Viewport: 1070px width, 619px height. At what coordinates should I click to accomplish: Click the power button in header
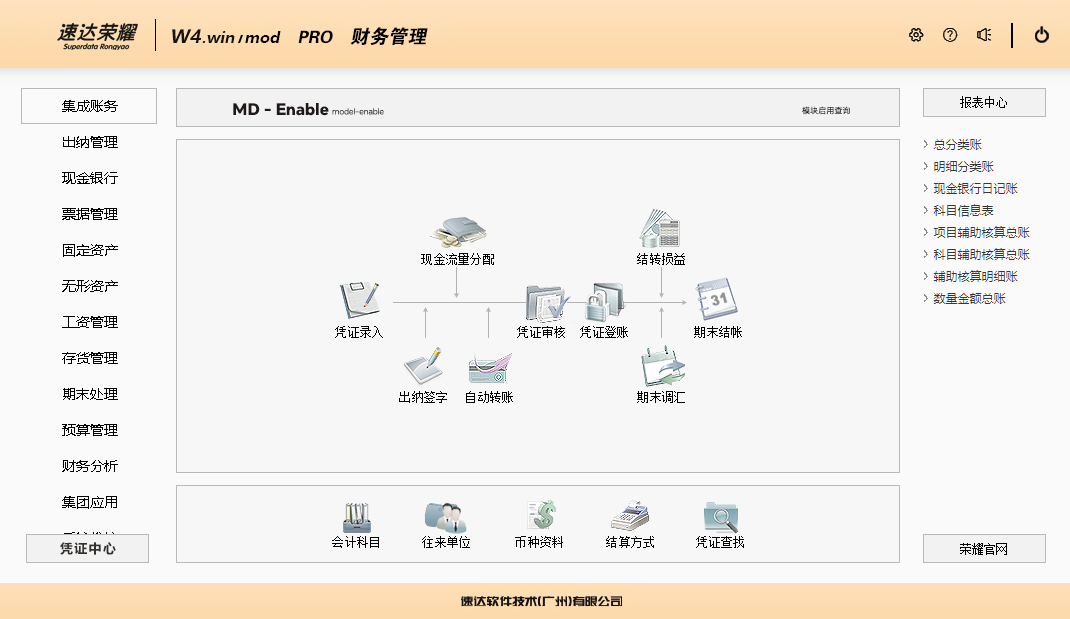pos(1041,35)
